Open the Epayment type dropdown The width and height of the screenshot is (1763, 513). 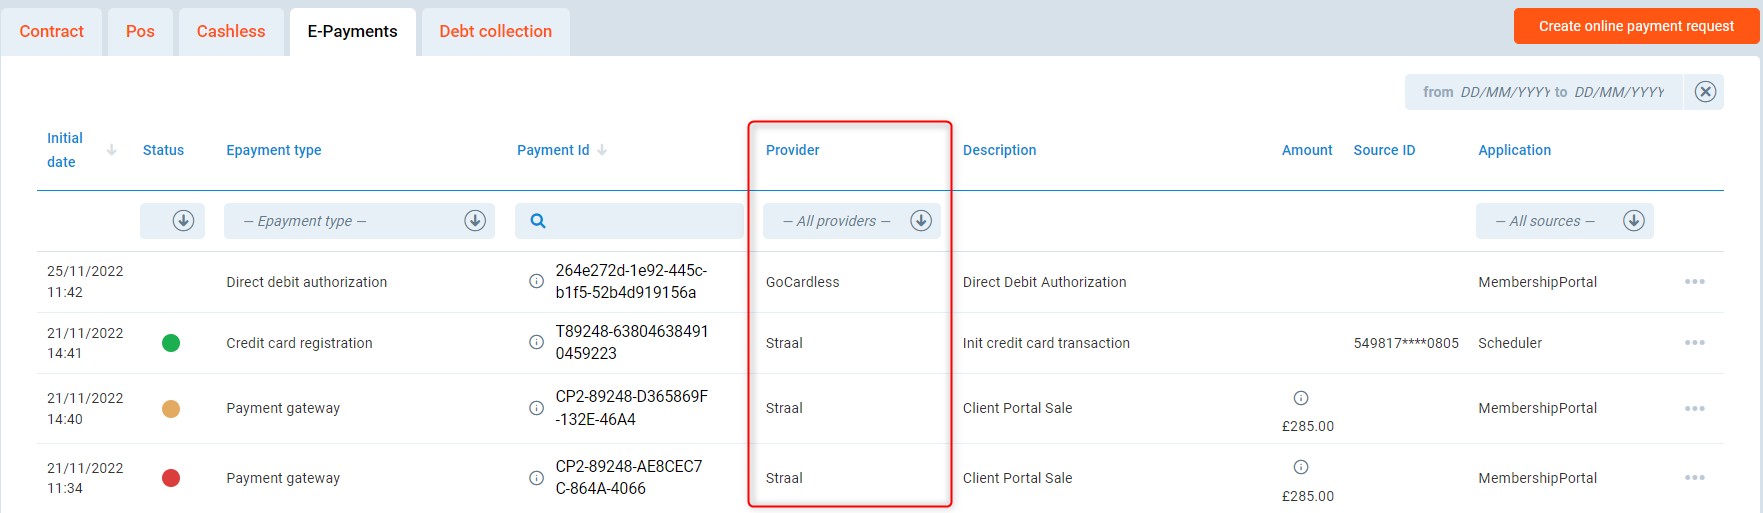[359, 221]
